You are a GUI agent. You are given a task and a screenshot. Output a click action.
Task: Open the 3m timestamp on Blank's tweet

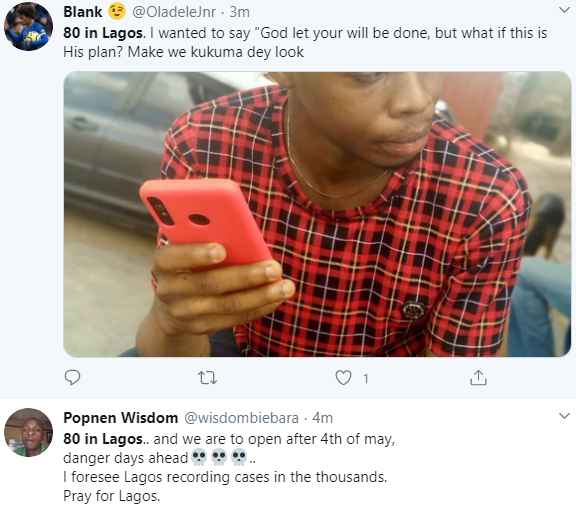pos(240,12)
